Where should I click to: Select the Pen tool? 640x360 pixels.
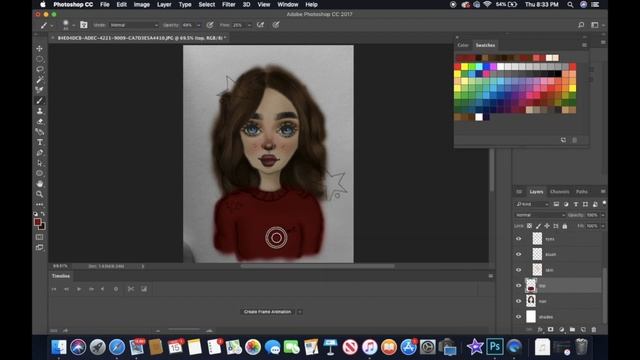tap(40, 153)
